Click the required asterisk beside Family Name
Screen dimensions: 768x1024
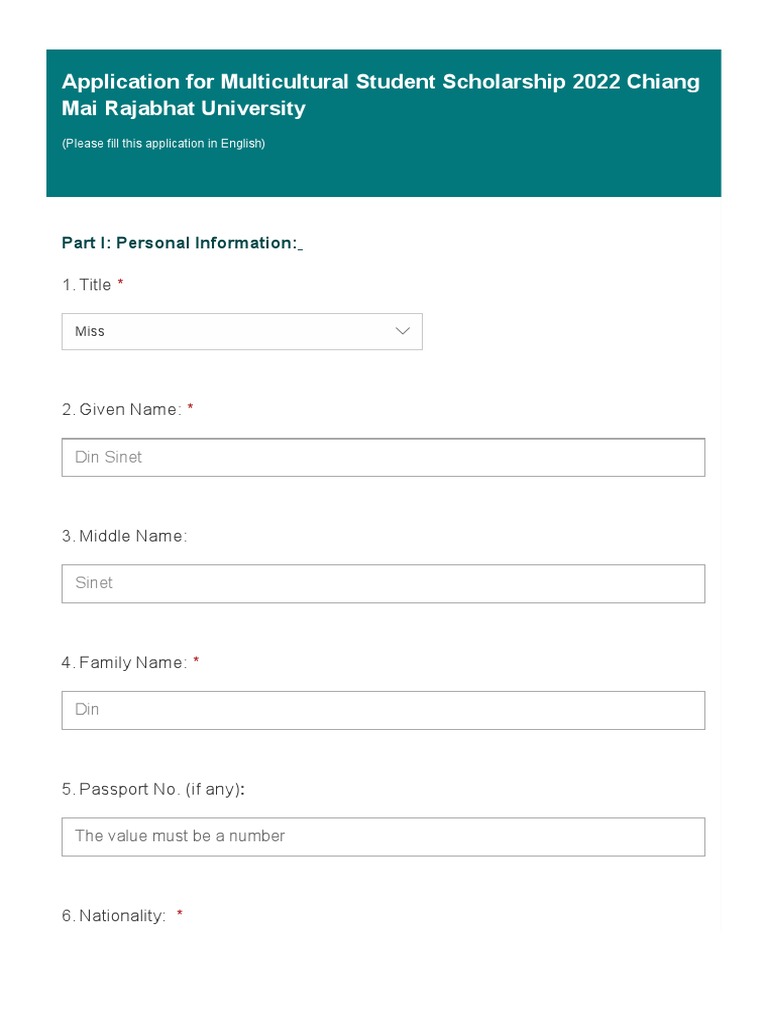point(196,661)
